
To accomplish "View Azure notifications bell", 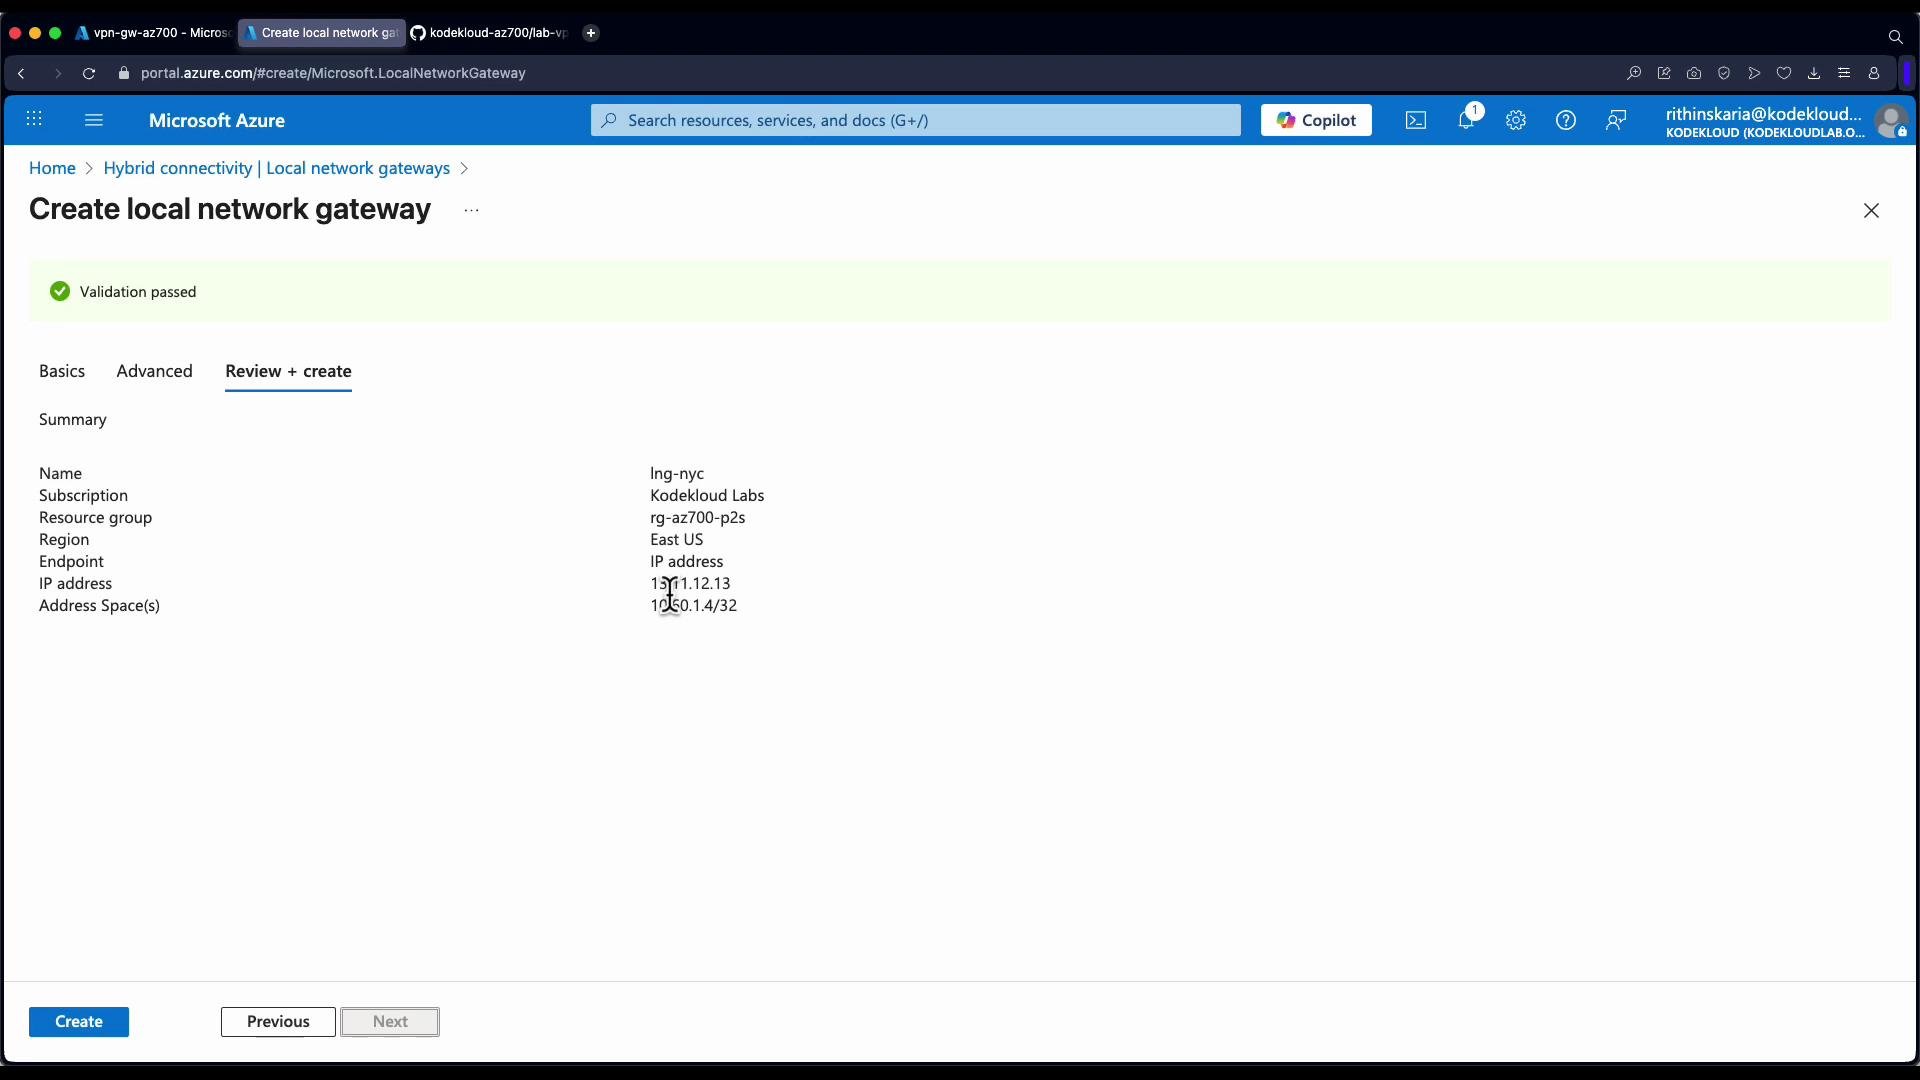I will pyautogui.click(x=1467, y=120).
